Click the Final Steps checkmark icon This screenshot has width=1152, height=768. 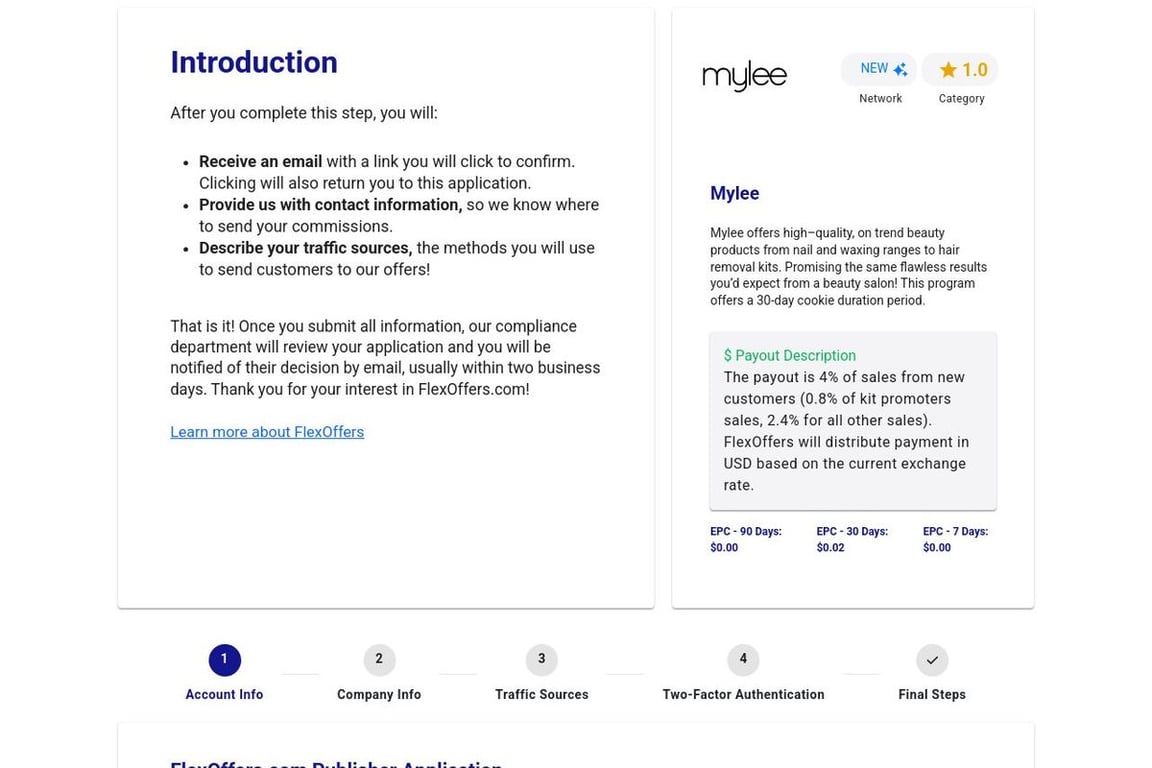coord(932,660)
